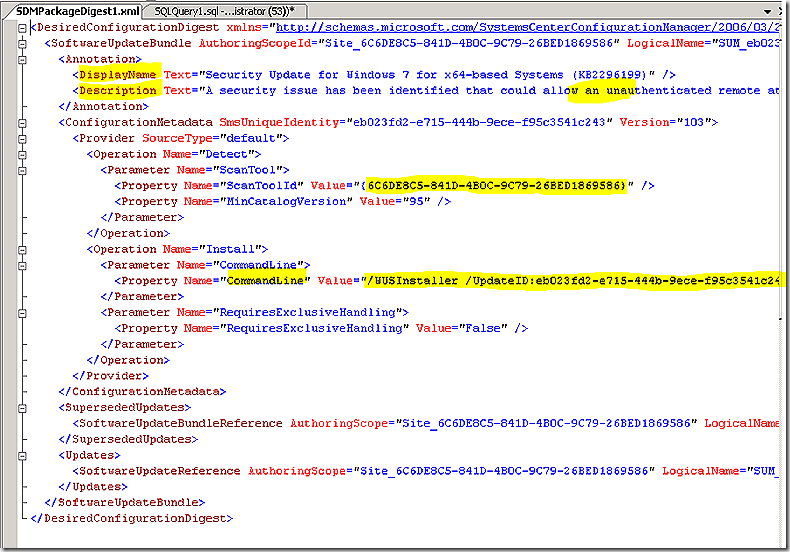Click the AuthoringScopeId attribute name
The width and height of the screenshot is (790, 552).
point(255,43)
